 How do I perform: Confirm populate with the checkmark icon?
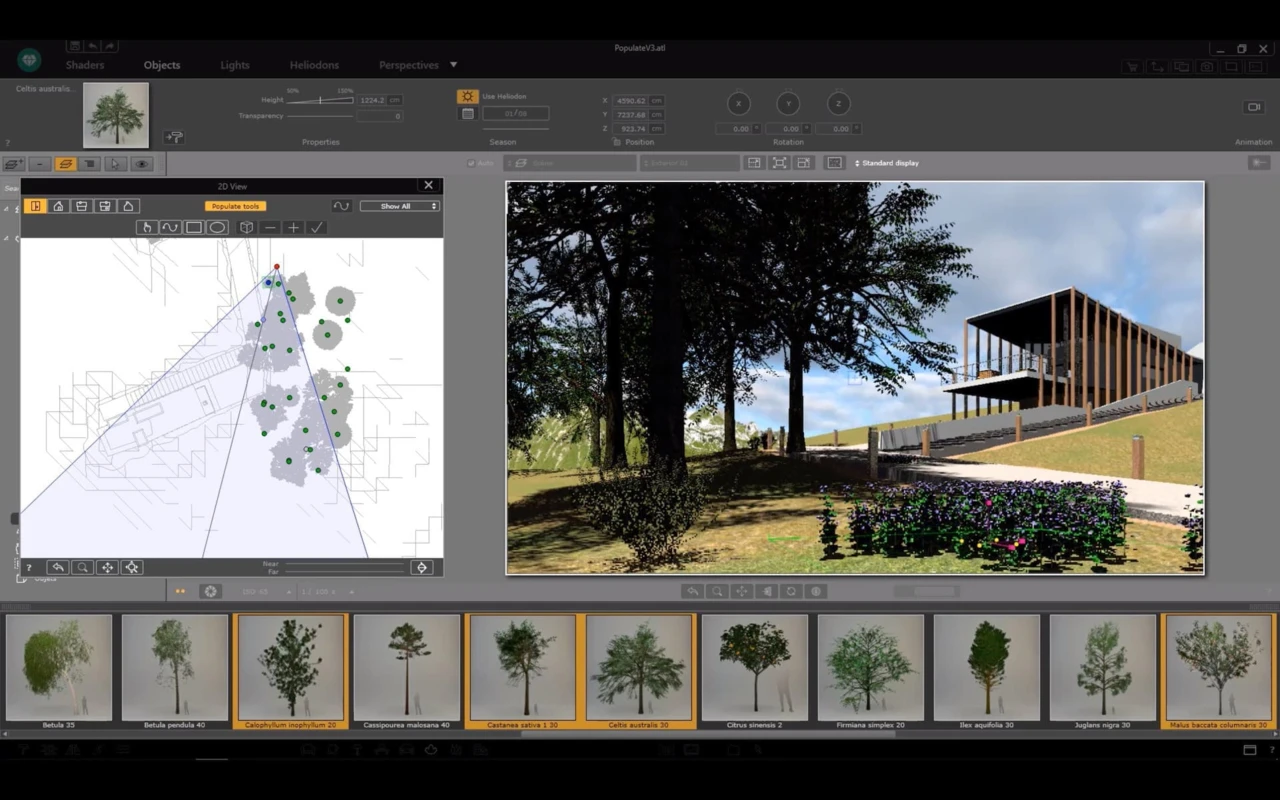pyautogui.click(x=317, y=228)
